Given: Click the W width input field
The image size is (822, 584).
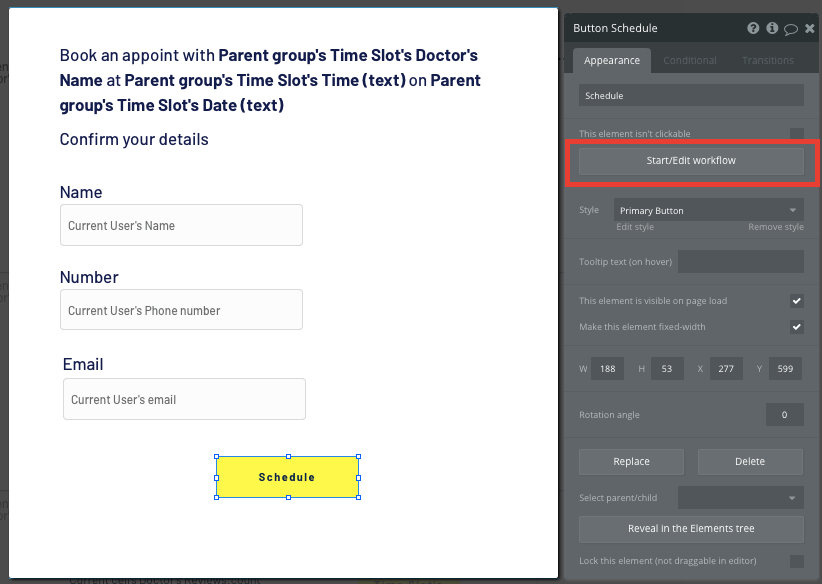Looking at the screenshot, I should pyautogui.click(x=607, y=368).
